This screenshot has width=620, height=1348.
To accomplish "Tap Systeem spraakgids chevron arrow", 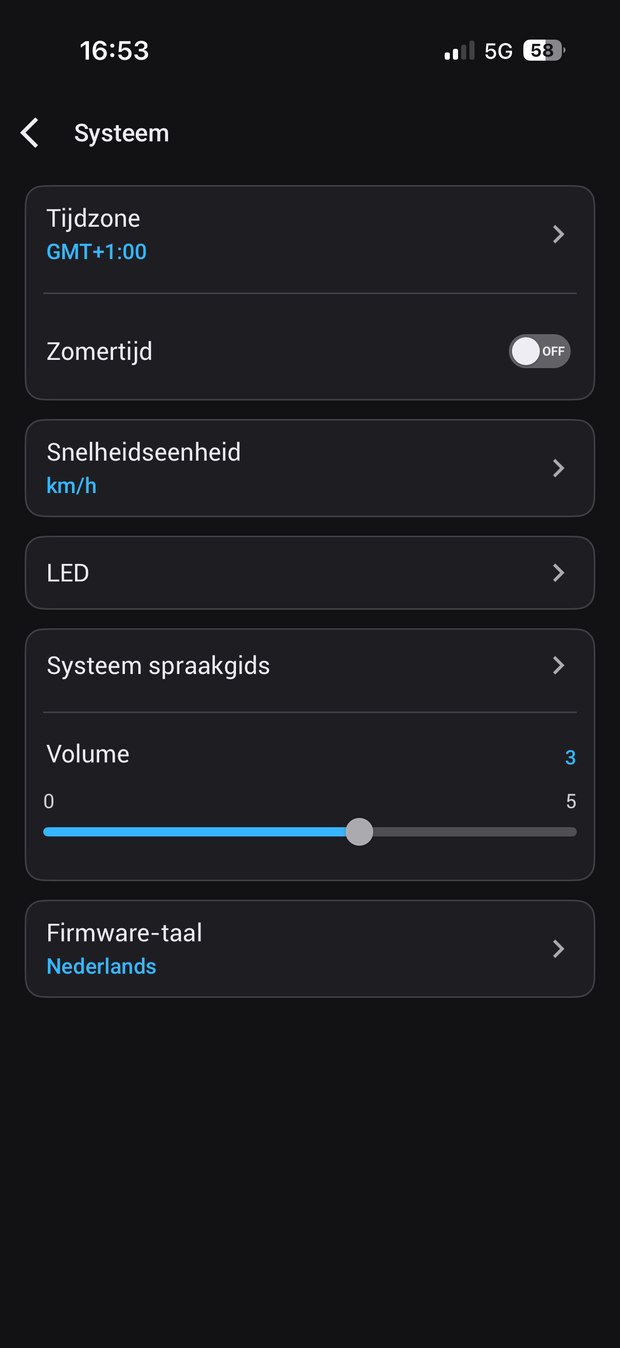I will click(x=558, y=666).
